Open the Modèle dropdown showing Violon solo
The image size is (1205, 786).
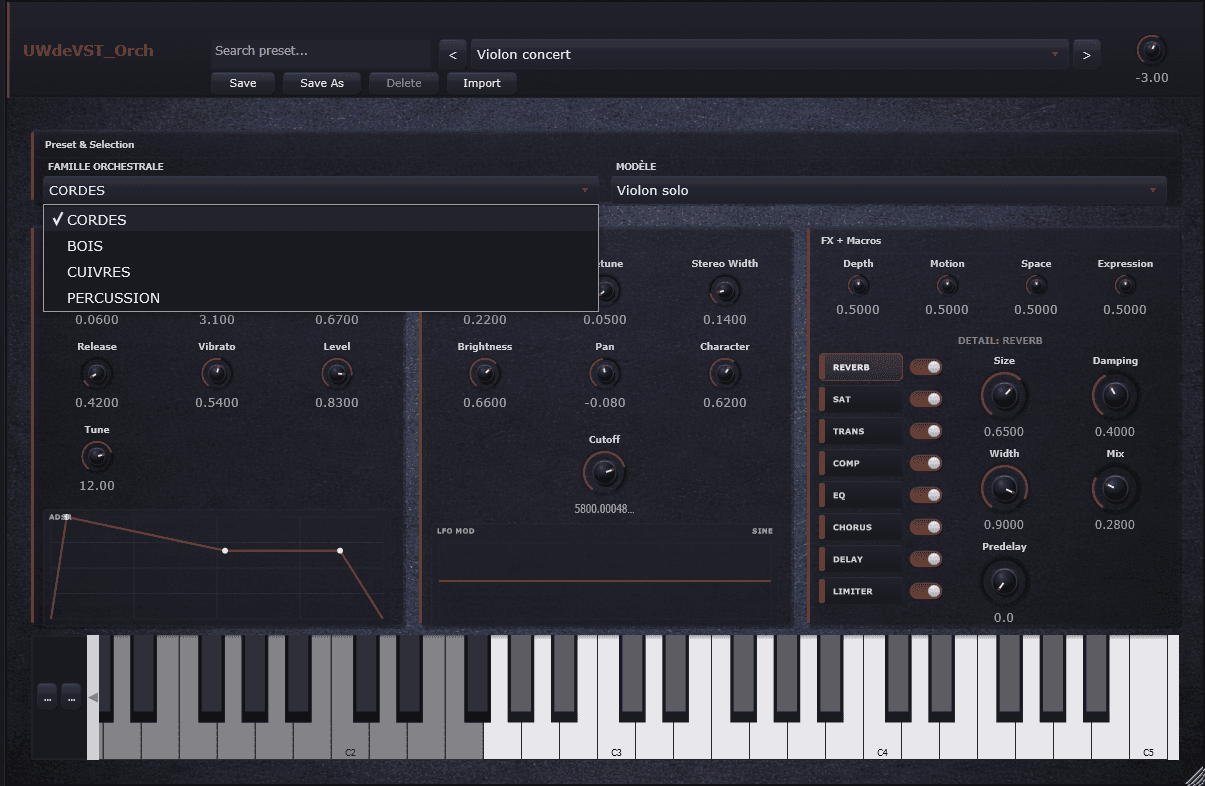[x=888, y=190]
